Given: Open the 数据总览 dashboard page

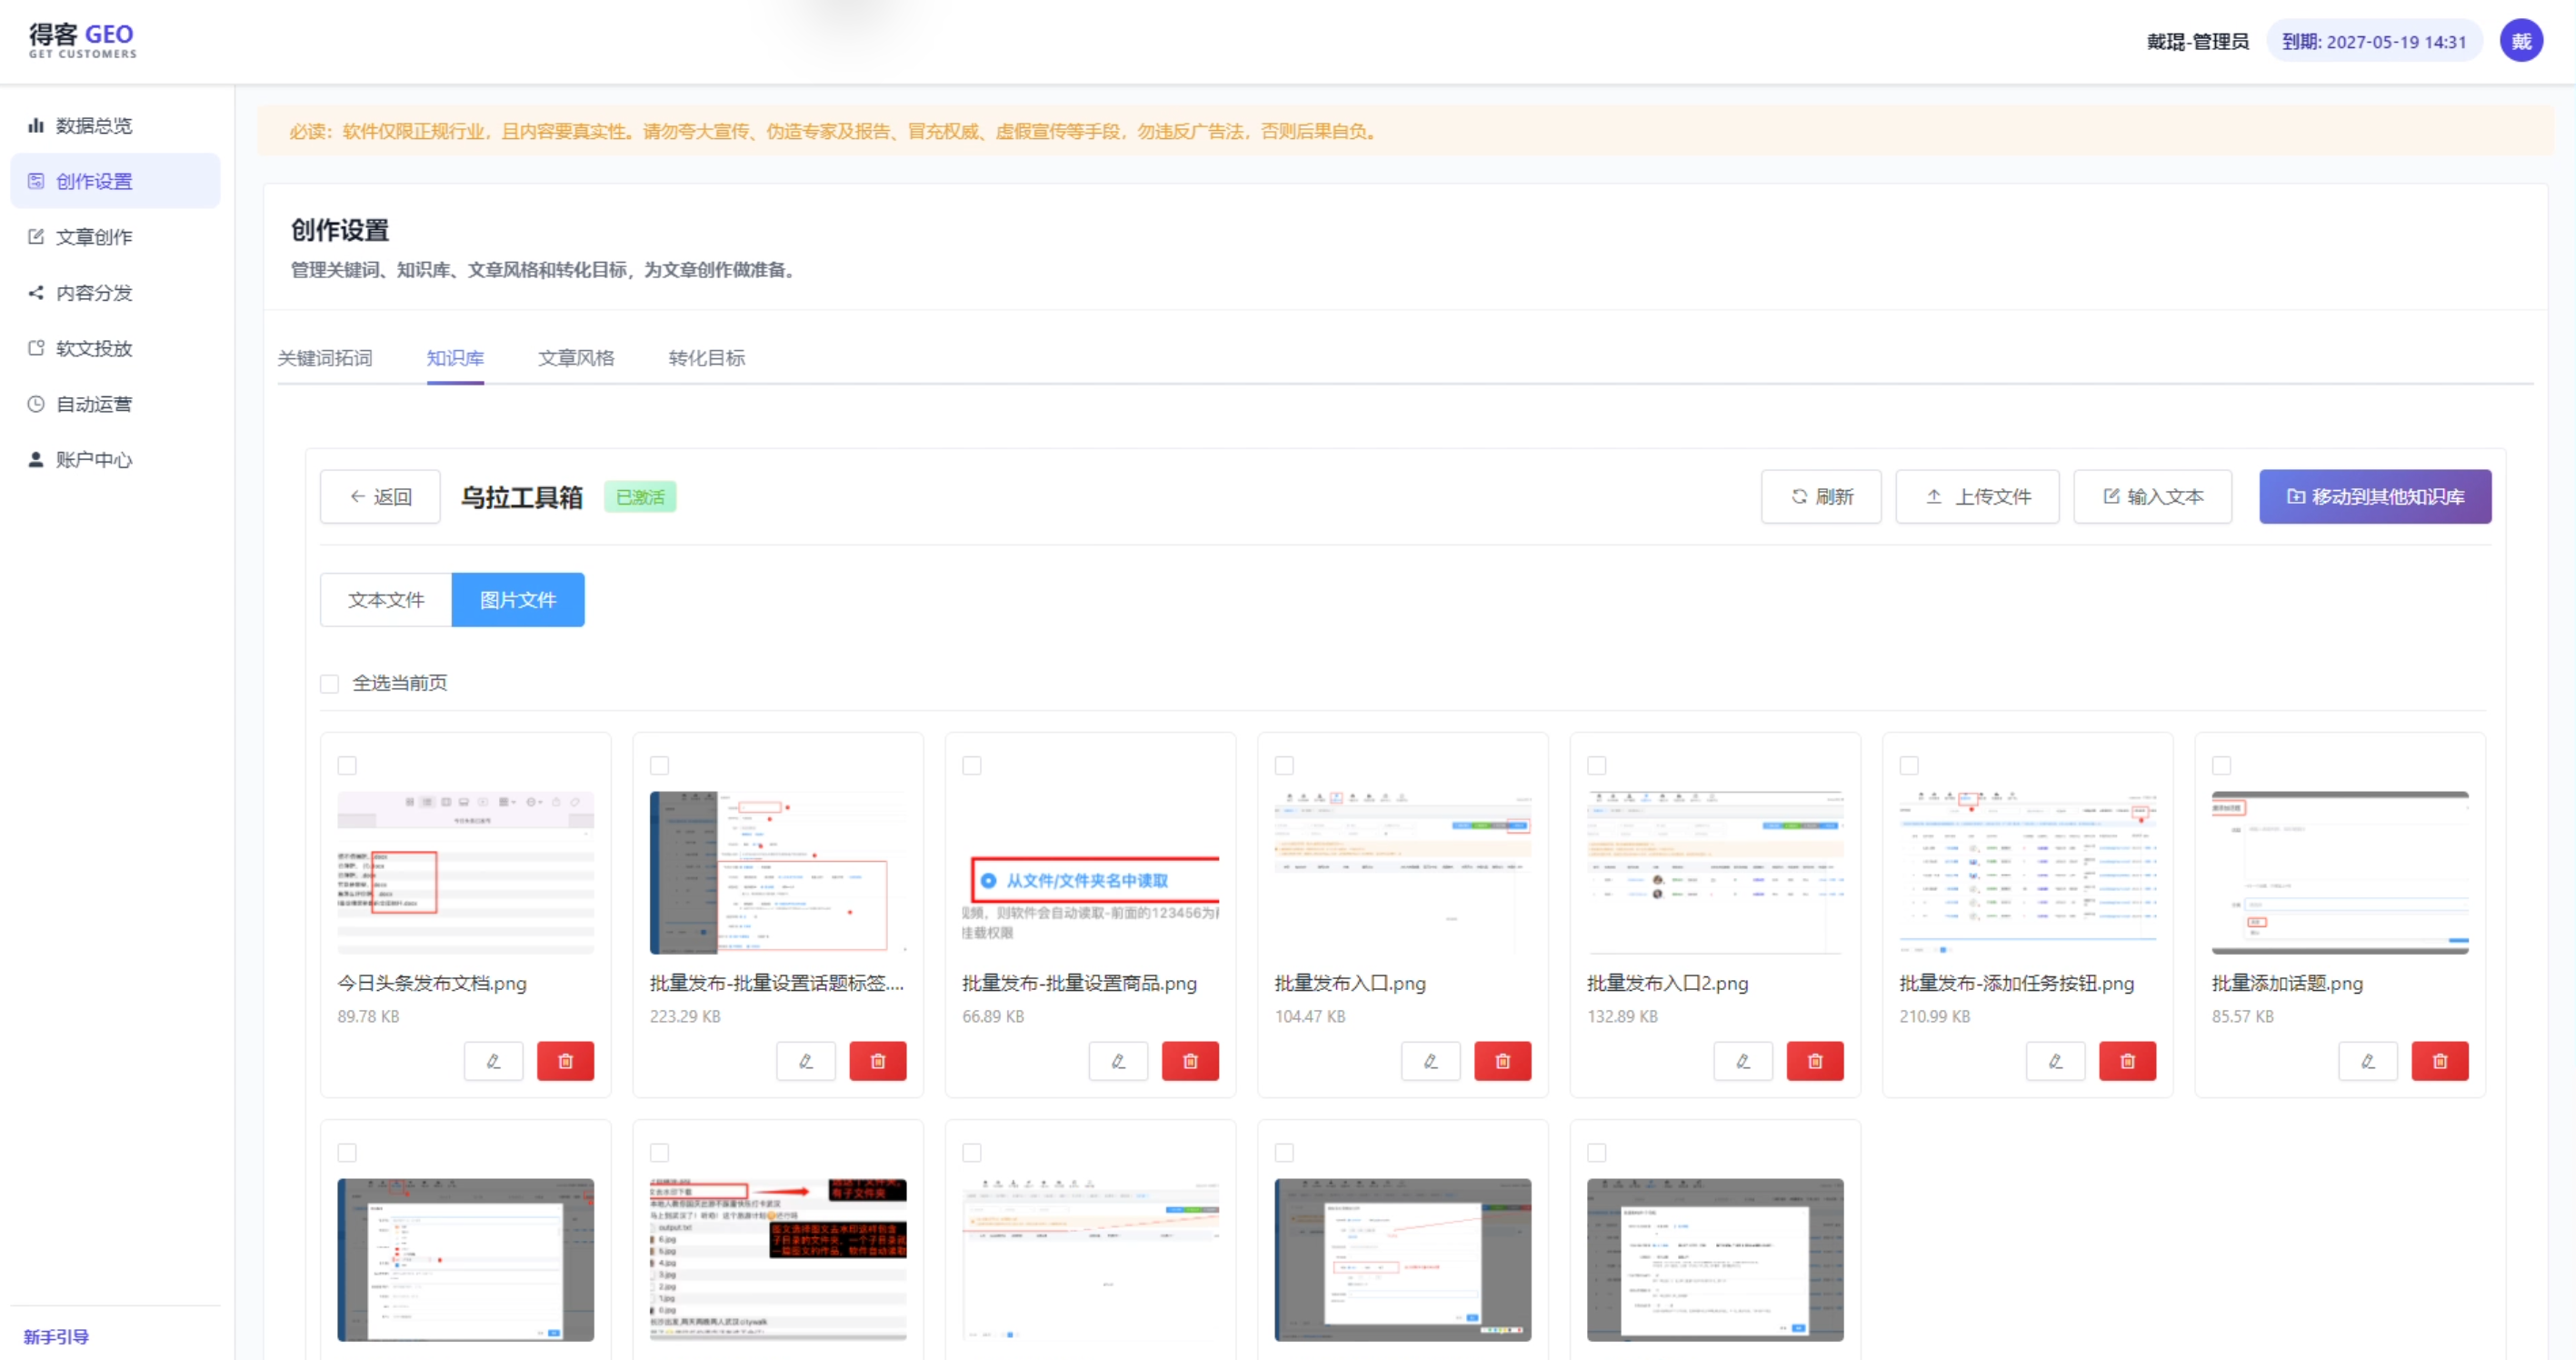Looking at the screenshot, I should click(115, 125).
